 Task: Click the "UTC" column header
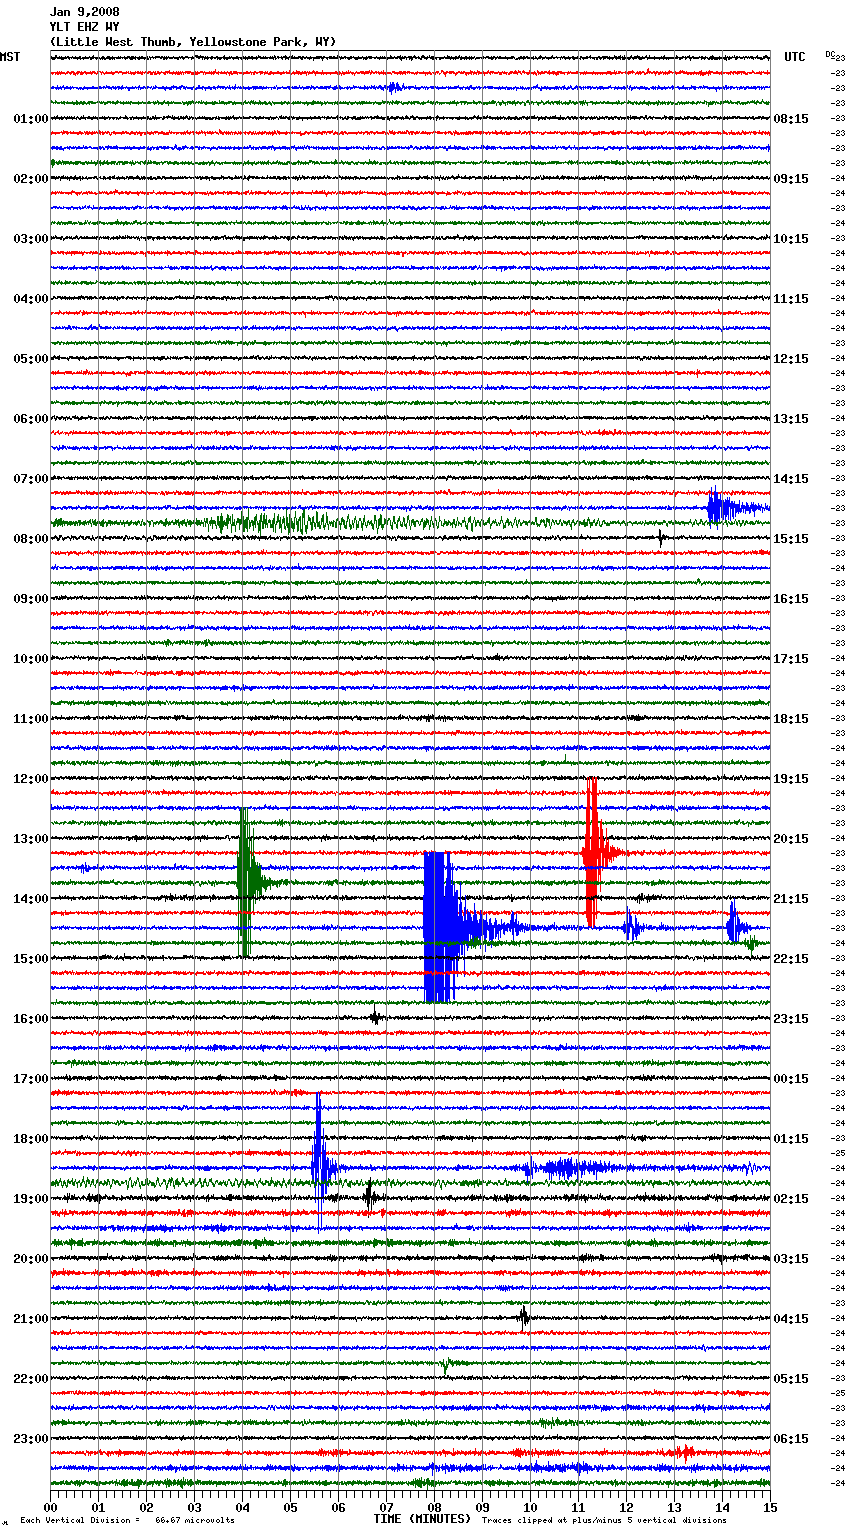[x=794, y=57]
